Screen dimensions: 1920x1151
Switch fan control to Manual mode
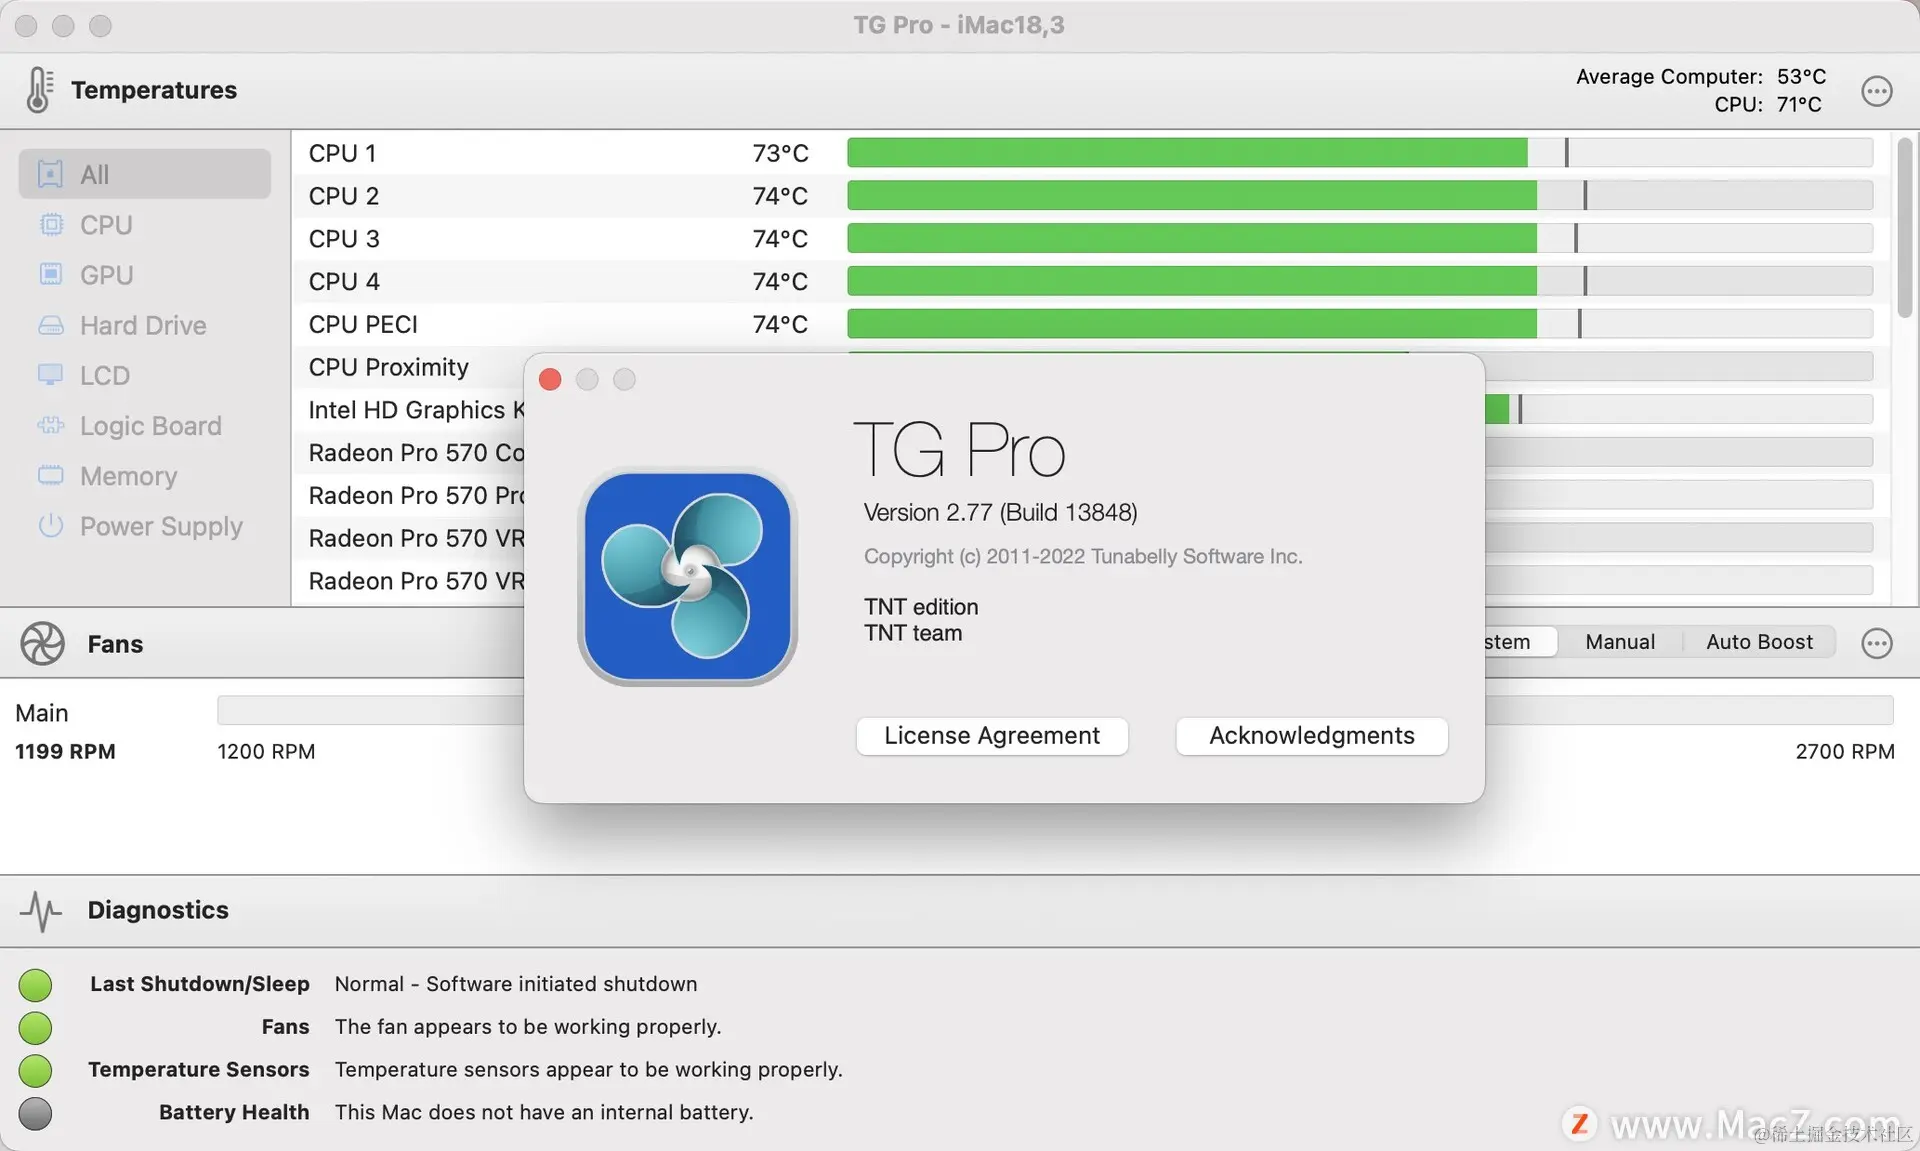(1619, 642)
